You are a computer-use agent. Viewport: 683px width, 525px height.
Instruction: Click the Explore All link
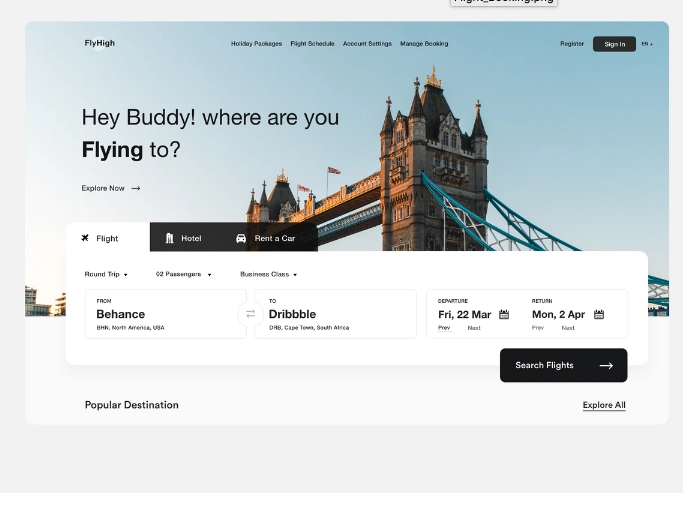604,405
